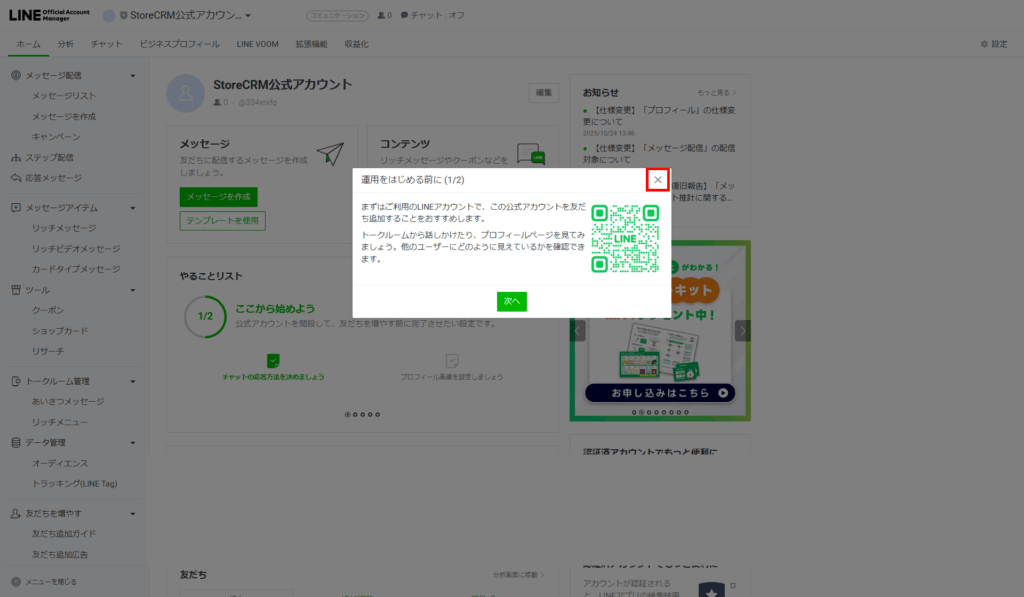Go to next banner with right arrow
Viewport: 1024px width, 597px height.
[742, 331]
